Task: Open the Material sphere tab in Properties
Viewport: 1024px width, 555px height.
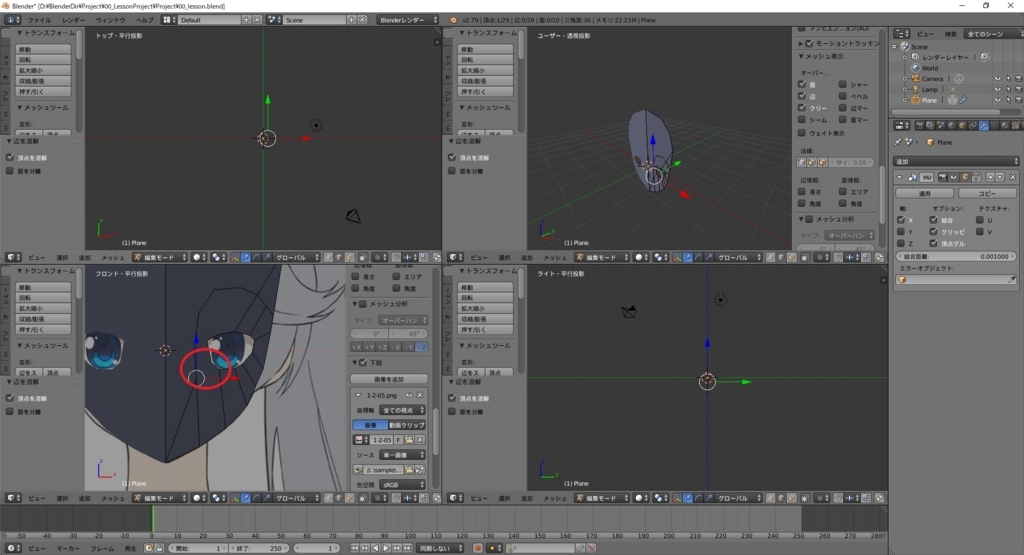Action: (1005, 125)
